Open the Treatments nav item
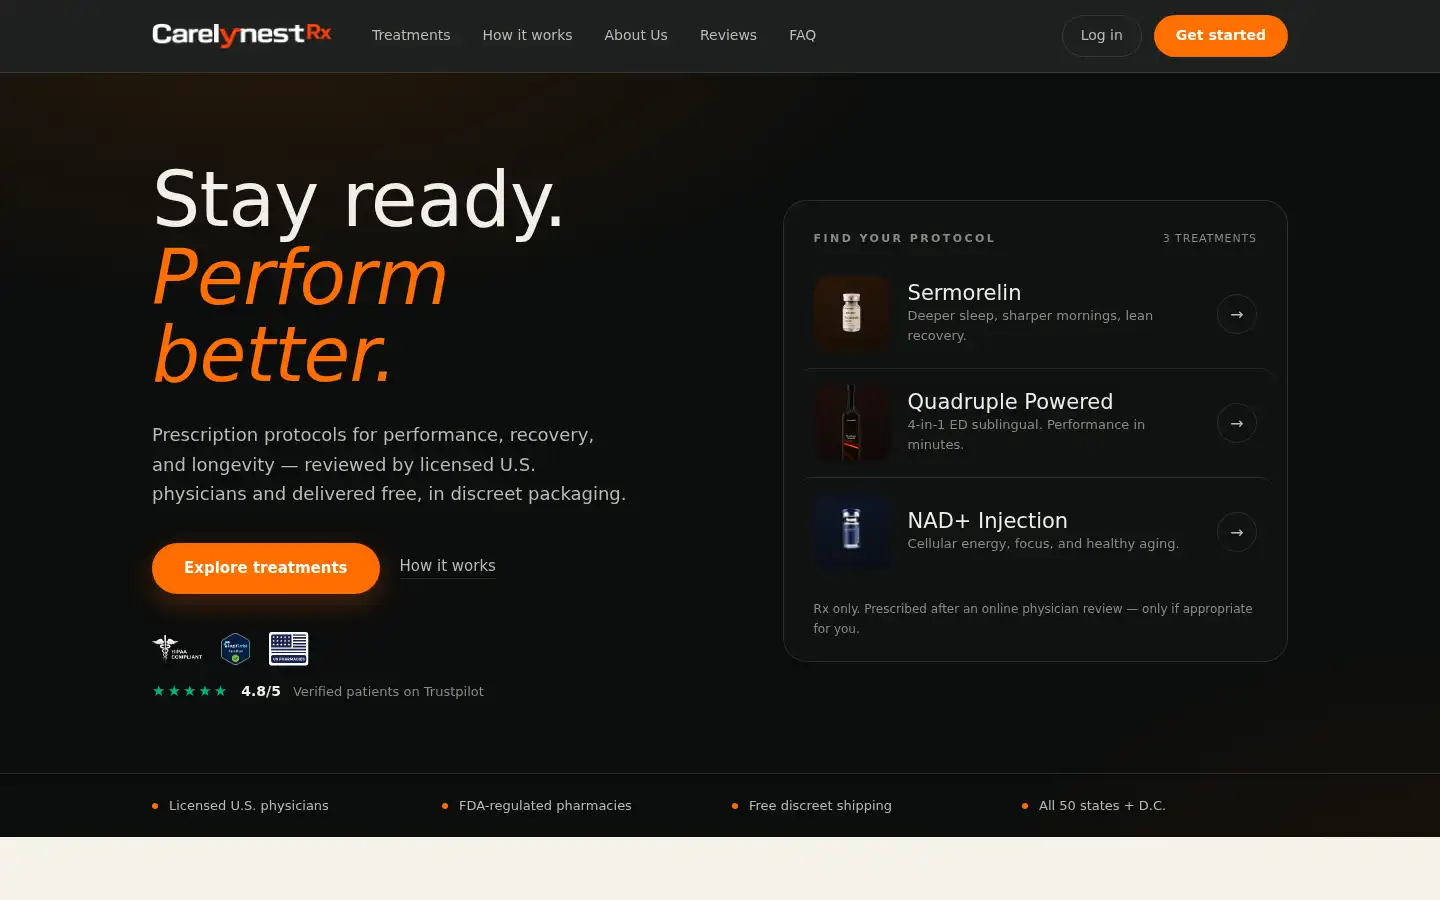1440x900 pixels. coord(411,35)
